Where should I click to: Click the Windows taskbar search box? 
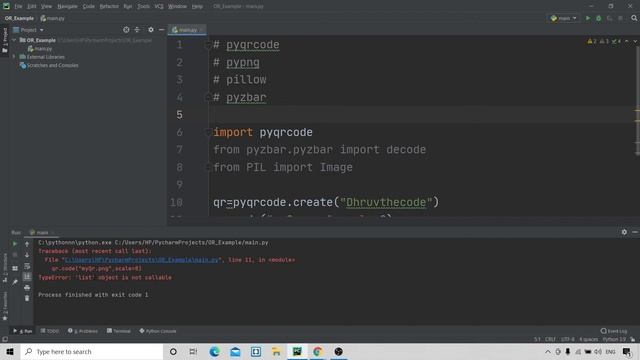click(92, 351)
